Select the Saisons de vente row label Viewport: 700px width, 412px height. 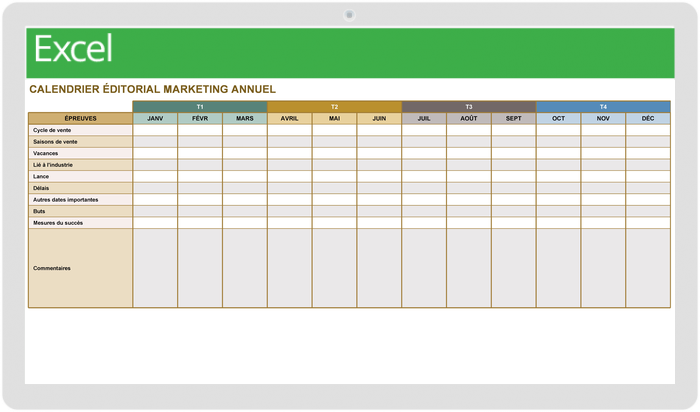tap(80, 141)
